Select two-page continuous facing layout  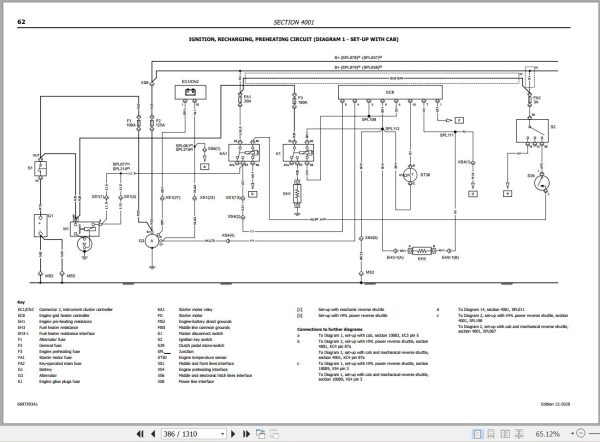tap(519, 434)
